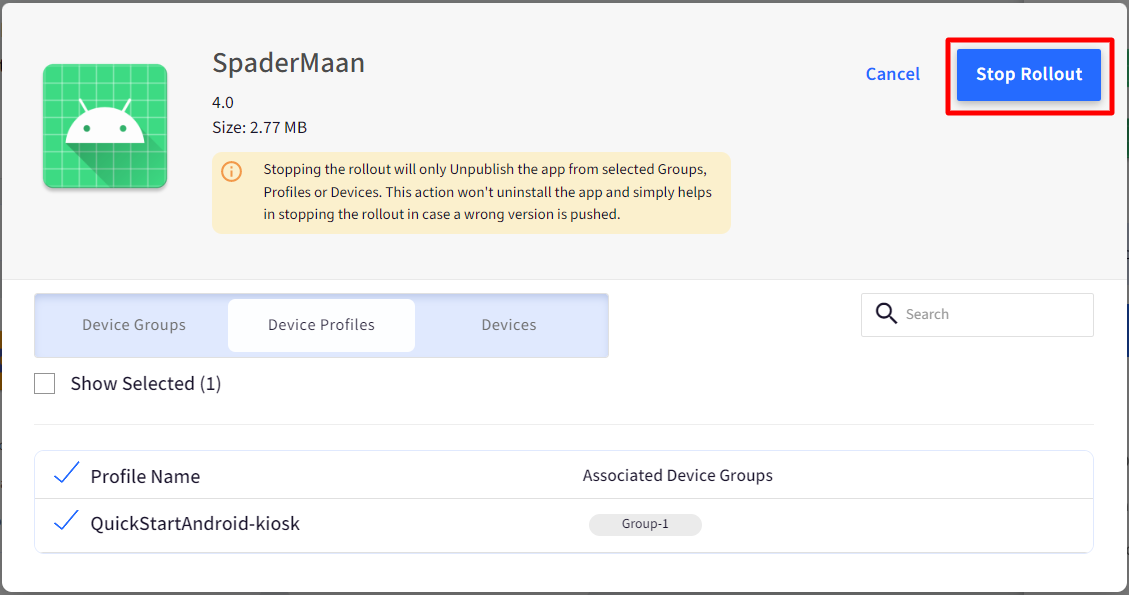1129x595 pixels.
Task: Click the Show Selected (1) label
Action: tap(145, 383)
